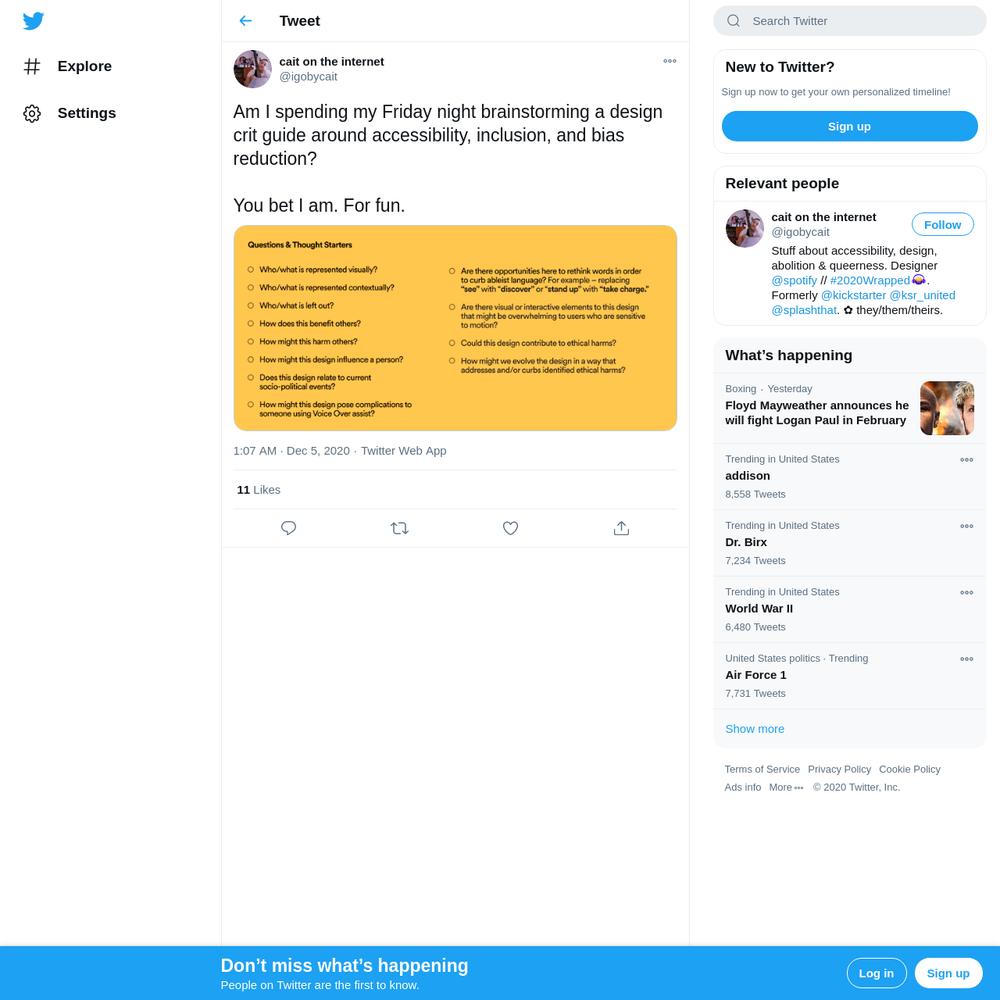Retweet using the retweet icon
Image resolution: width=1000 pixels, height=1000 pixels.
[399, 528]
